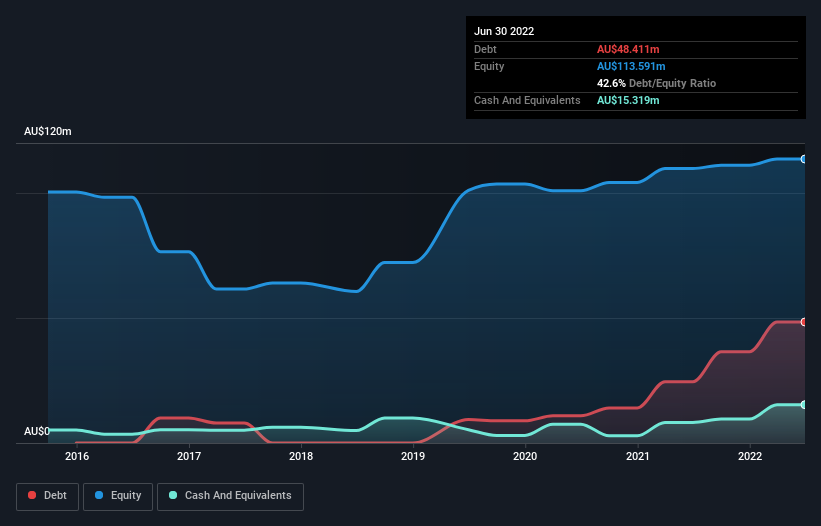Toggle the Equity legend button
The image size is (821, 526).
(x=118, y=496)
